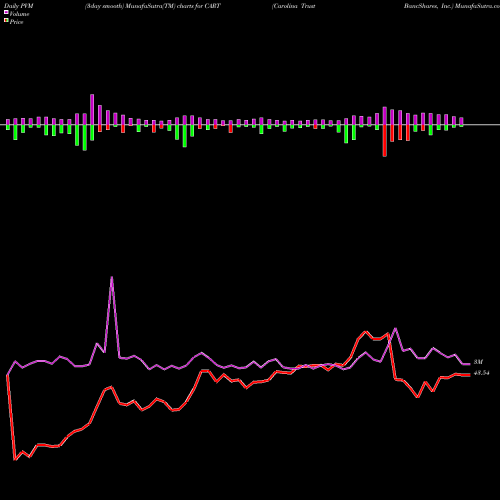Click the tallest purple upward bar

[92, 110]
